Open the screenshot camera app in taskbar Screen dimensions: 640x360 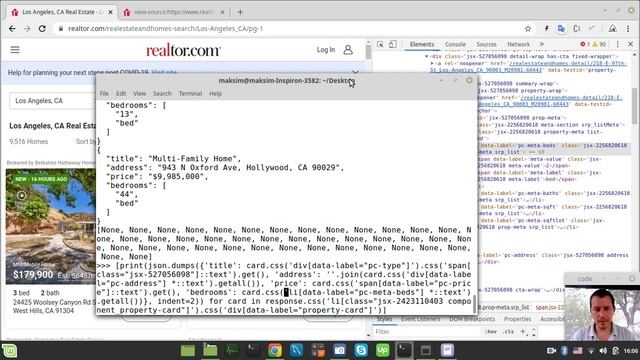[x=339, y=350]
